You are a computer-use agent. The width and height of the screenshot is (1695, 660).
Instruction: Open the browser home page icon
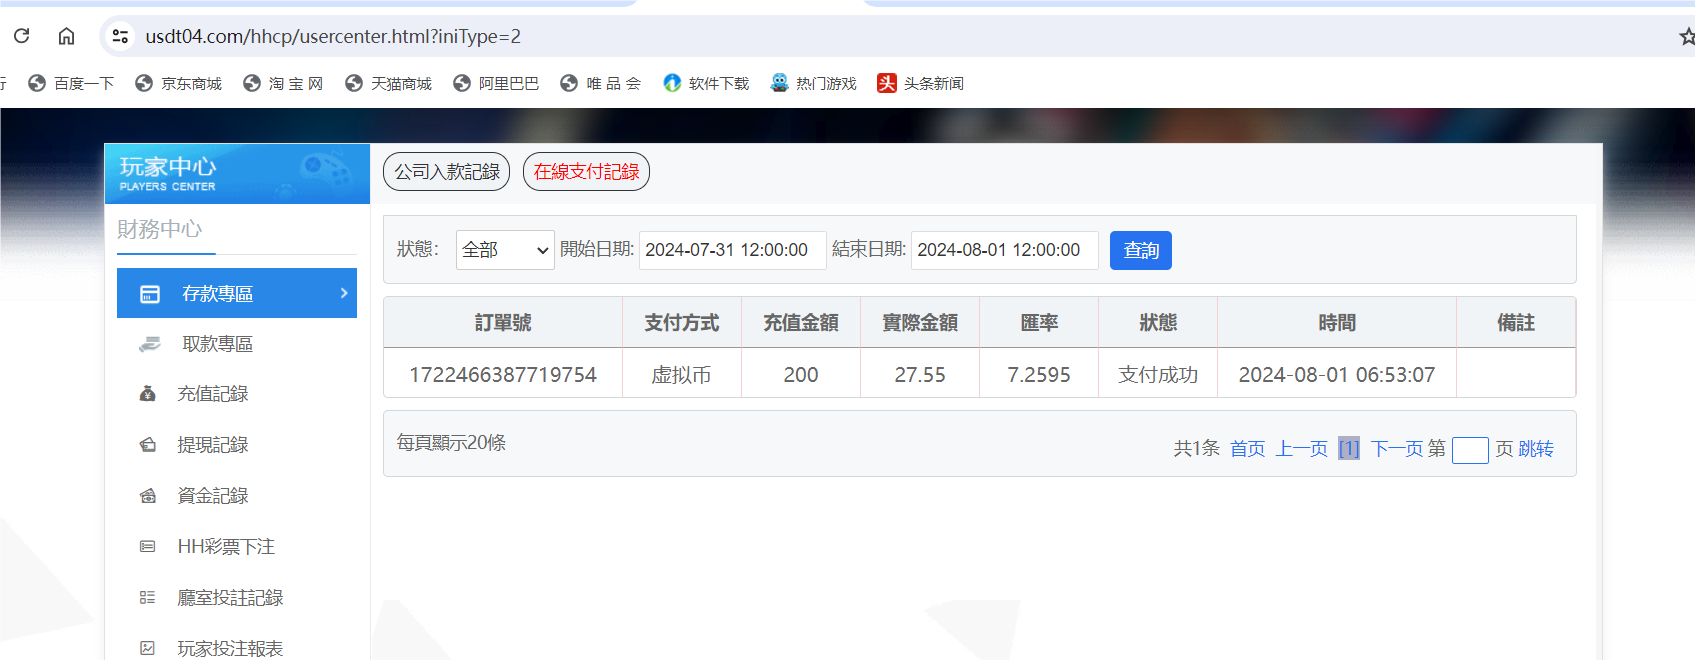pos(66,36)
